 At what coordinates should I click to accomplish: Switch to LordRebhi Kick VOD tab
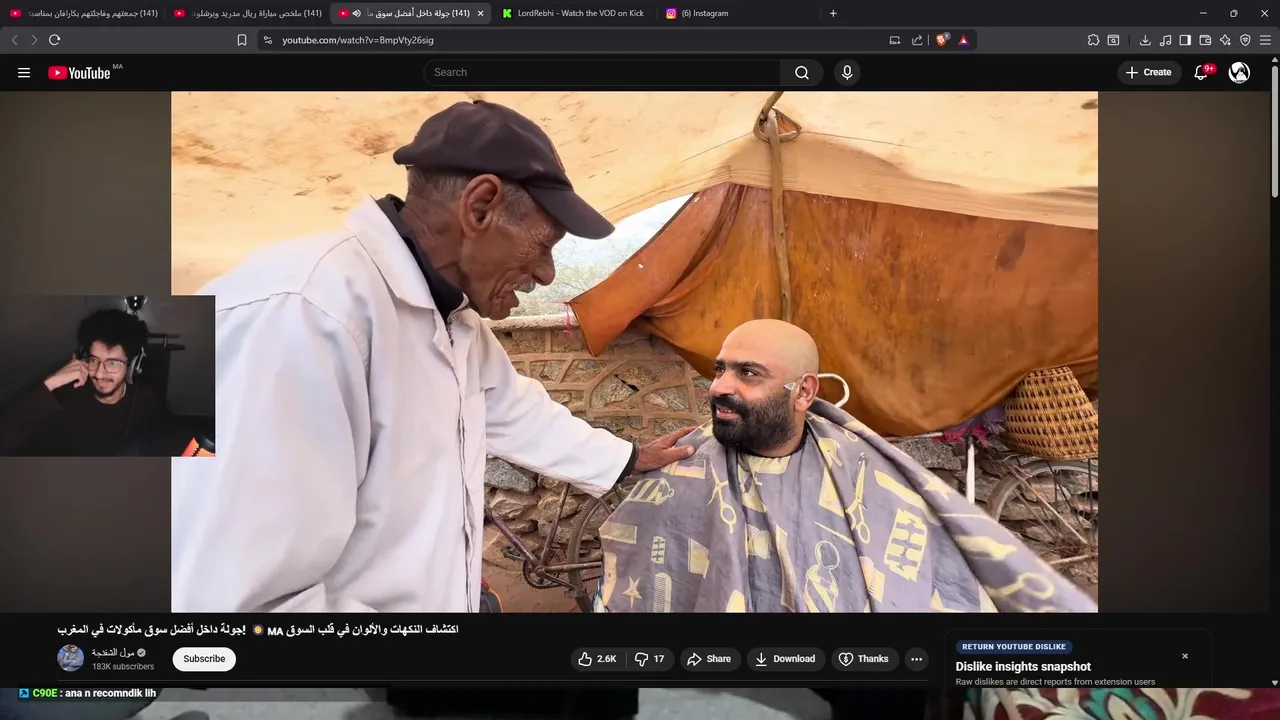[574, 13]
